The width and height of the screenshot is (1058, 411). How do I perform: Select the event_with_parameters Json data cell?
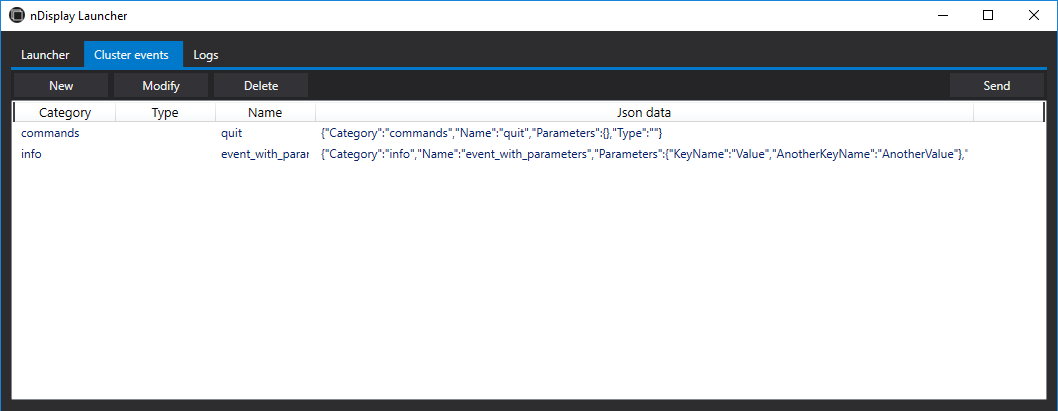(644, 155)
